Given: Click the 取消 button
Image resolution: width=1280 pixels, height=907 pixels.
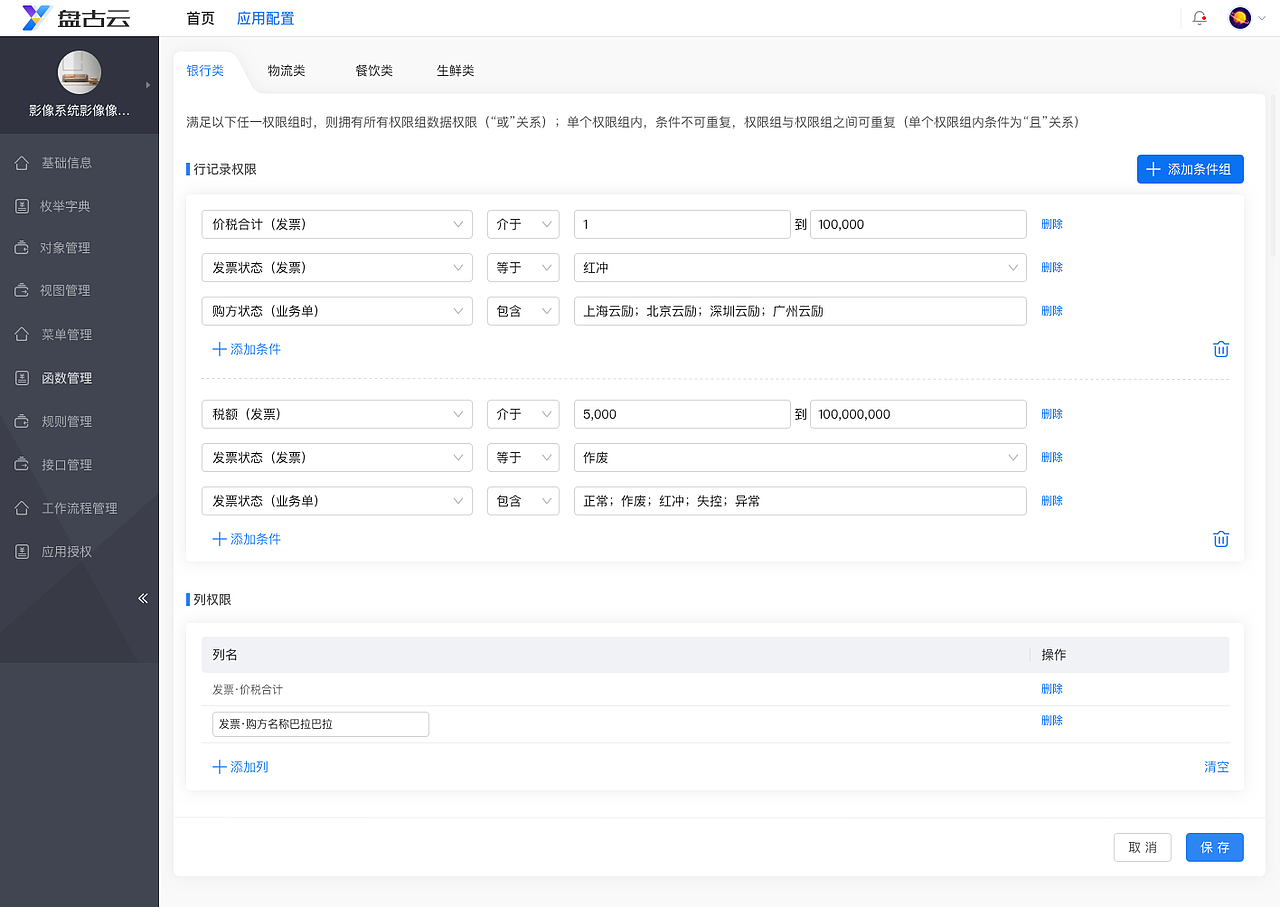Looking at the screenshot, I should pyautogui.click(x=1143, y=847).
